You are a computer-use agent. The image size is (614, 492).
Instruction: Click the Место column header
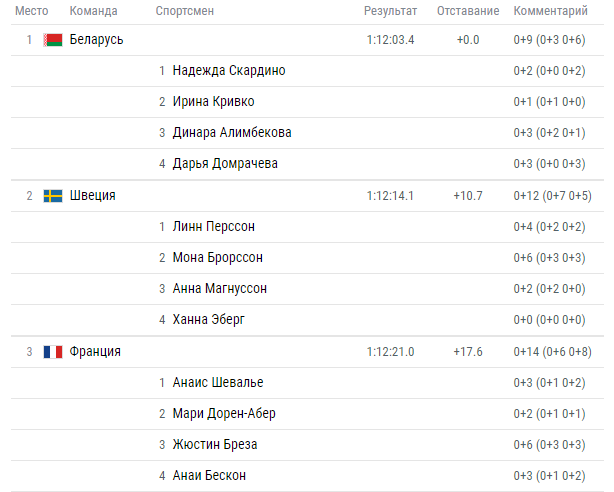[x=32, y=11]
